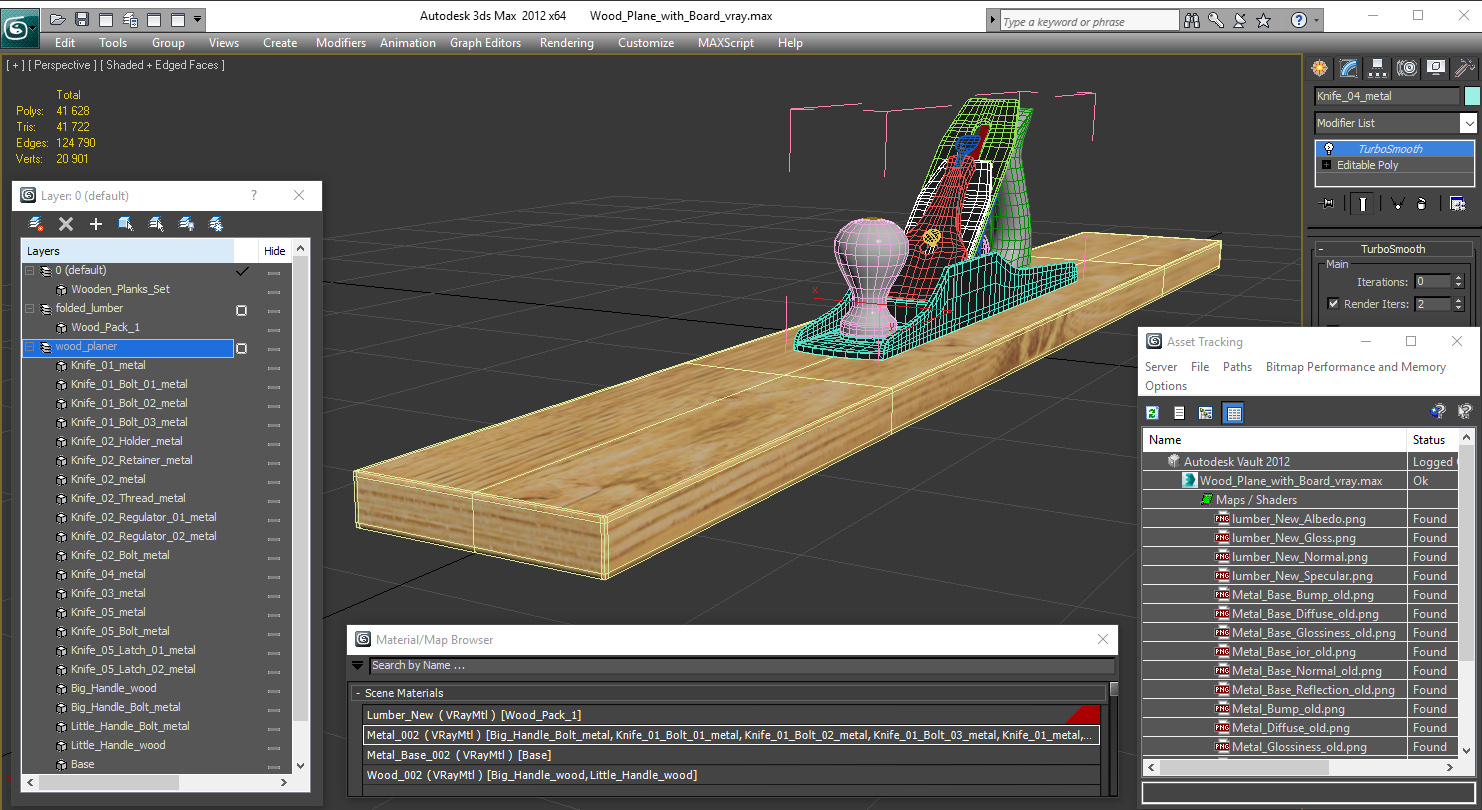The height and width of the screenshot is (810, 1482).
Task: Select Metal_Base_002 material entry
Action: [x=731, y=755]
